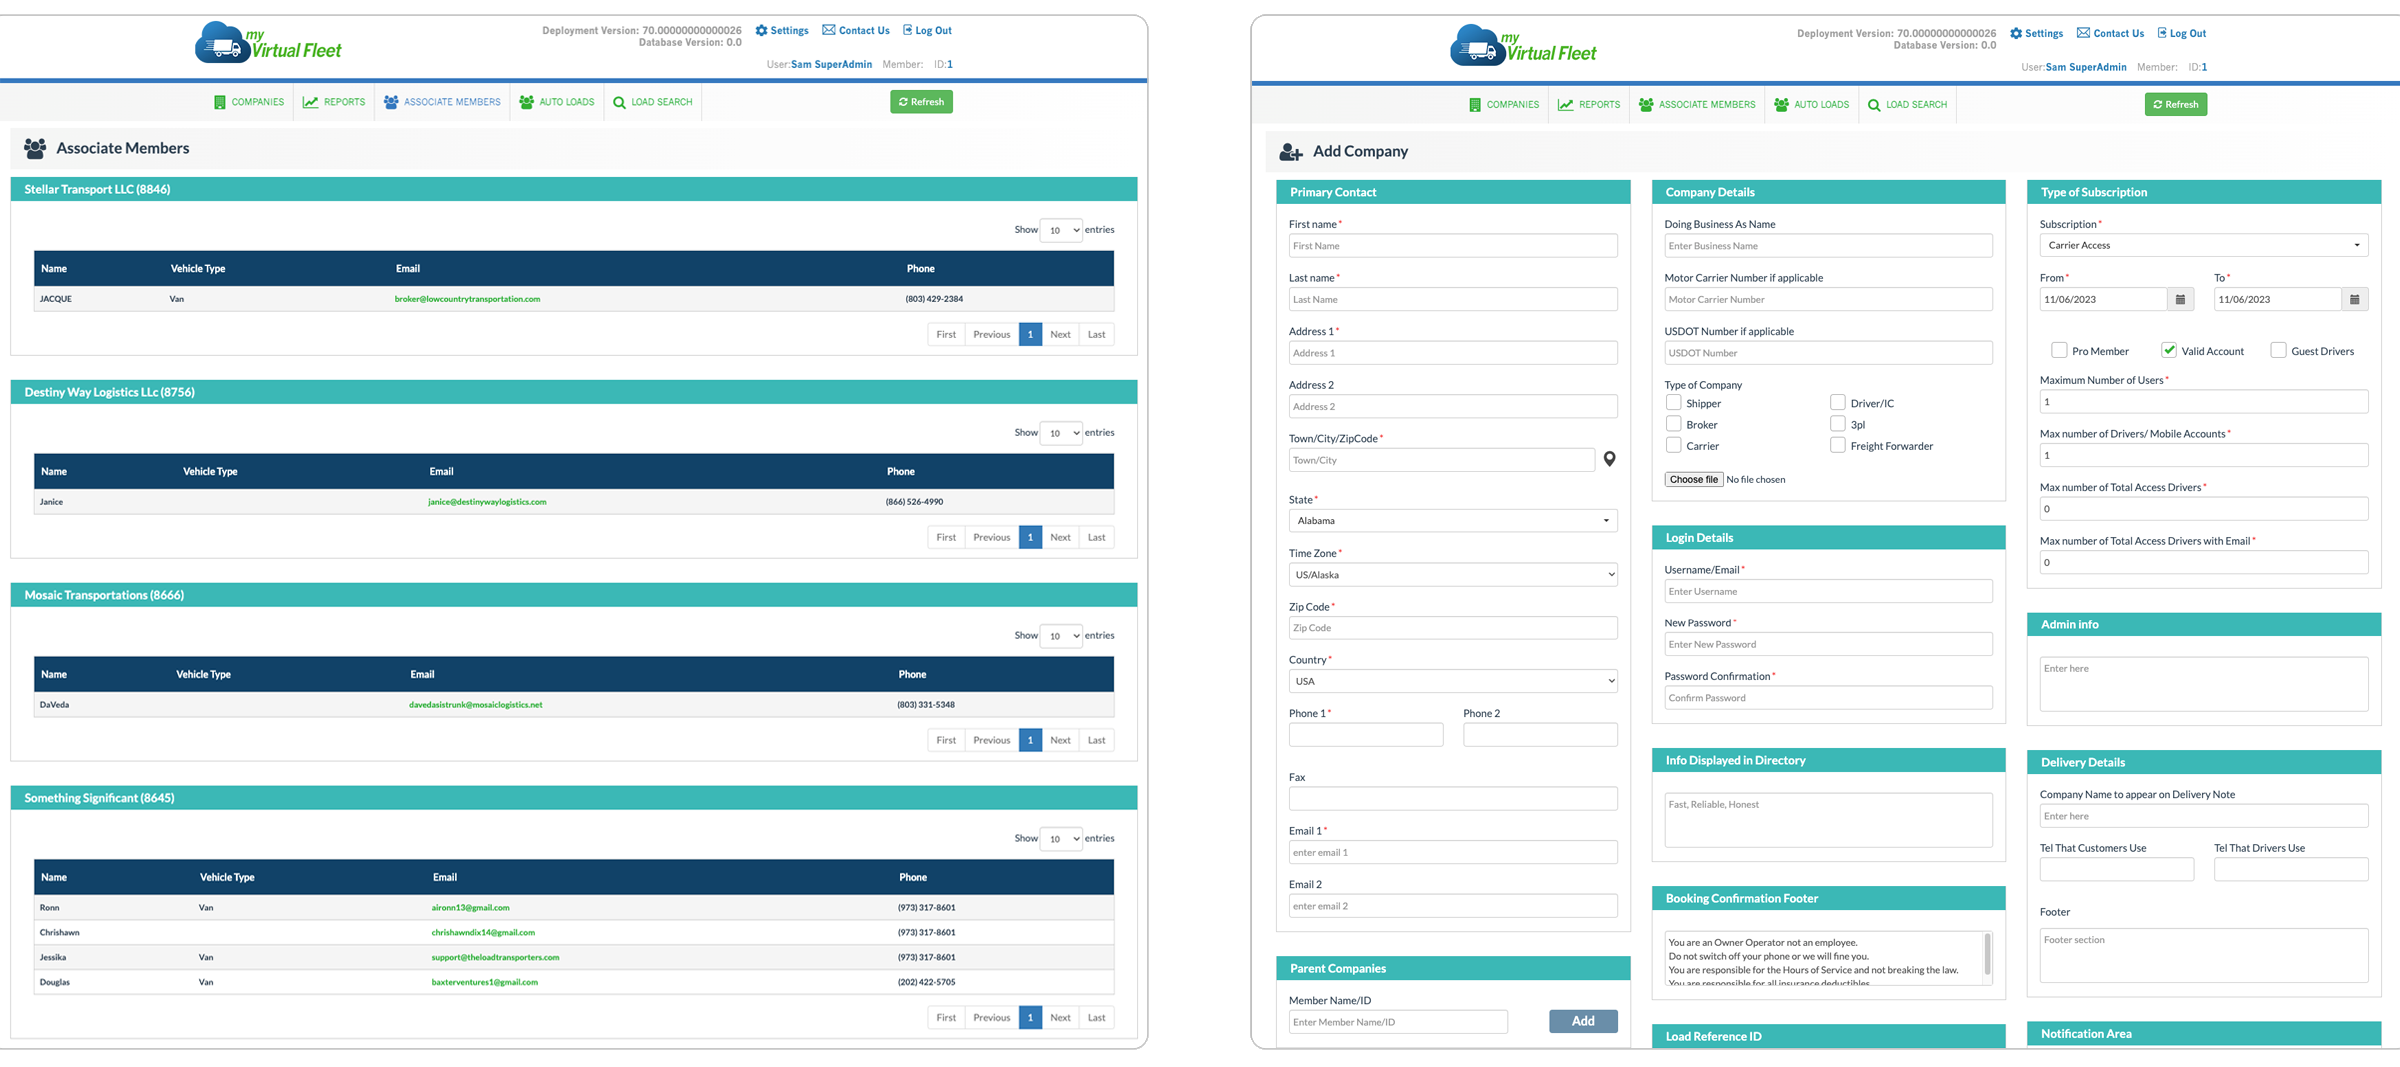
Task: Click the Choose file button under Type of Company
Action: pos(1693,480)
